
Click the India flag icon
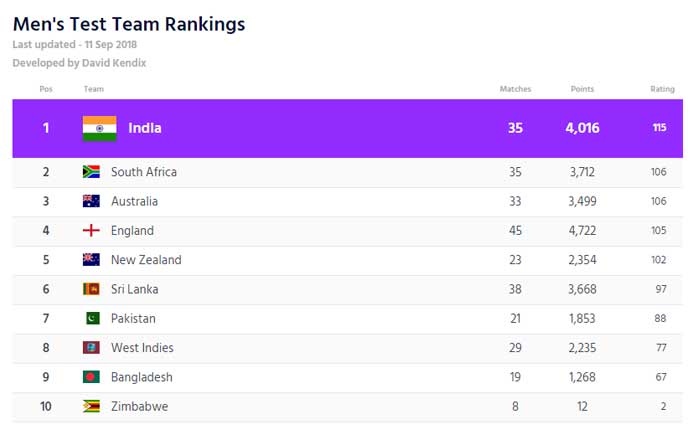99,128
